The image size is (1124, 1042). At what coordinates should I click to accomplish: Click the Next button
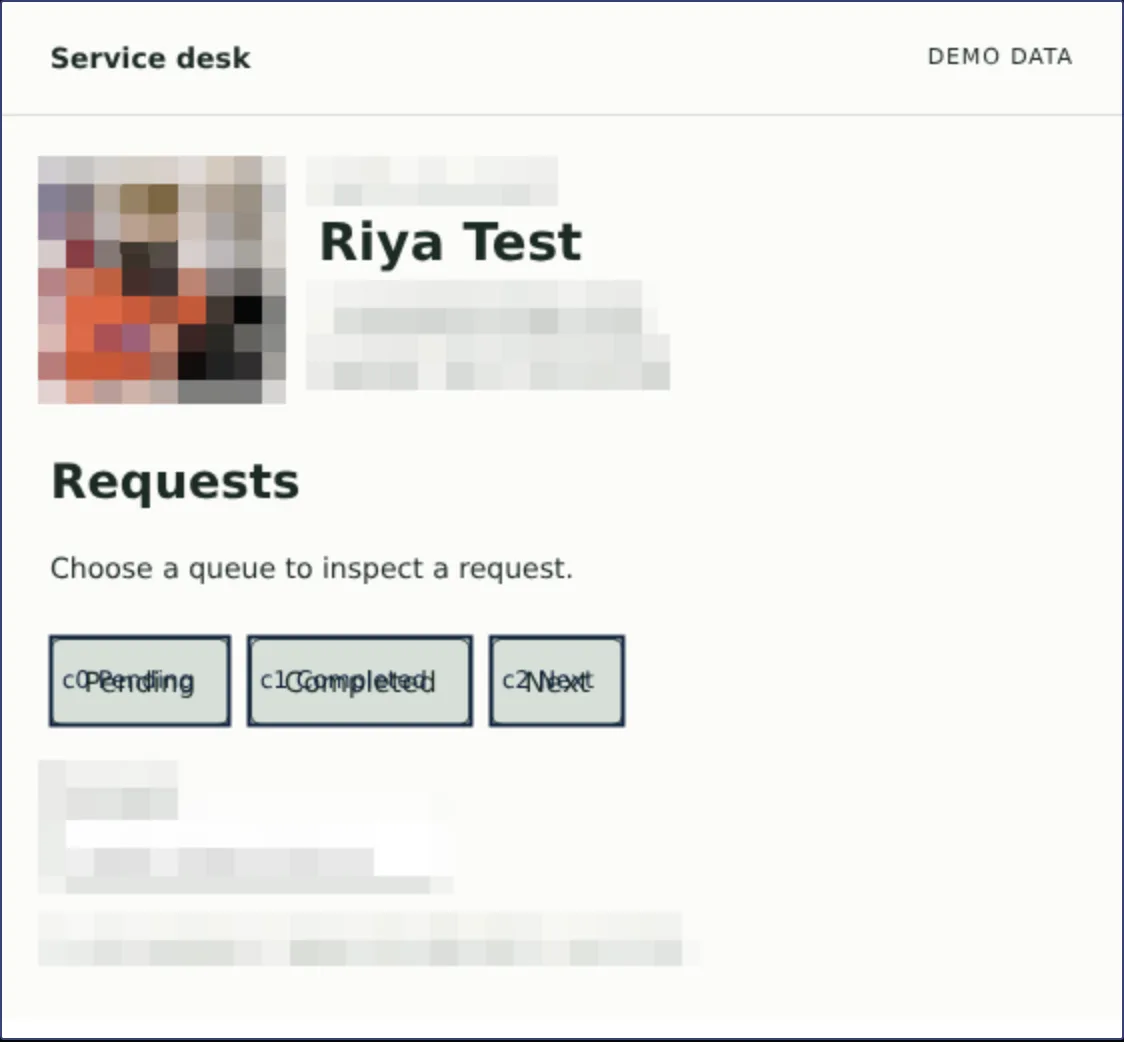coord(557,681)
